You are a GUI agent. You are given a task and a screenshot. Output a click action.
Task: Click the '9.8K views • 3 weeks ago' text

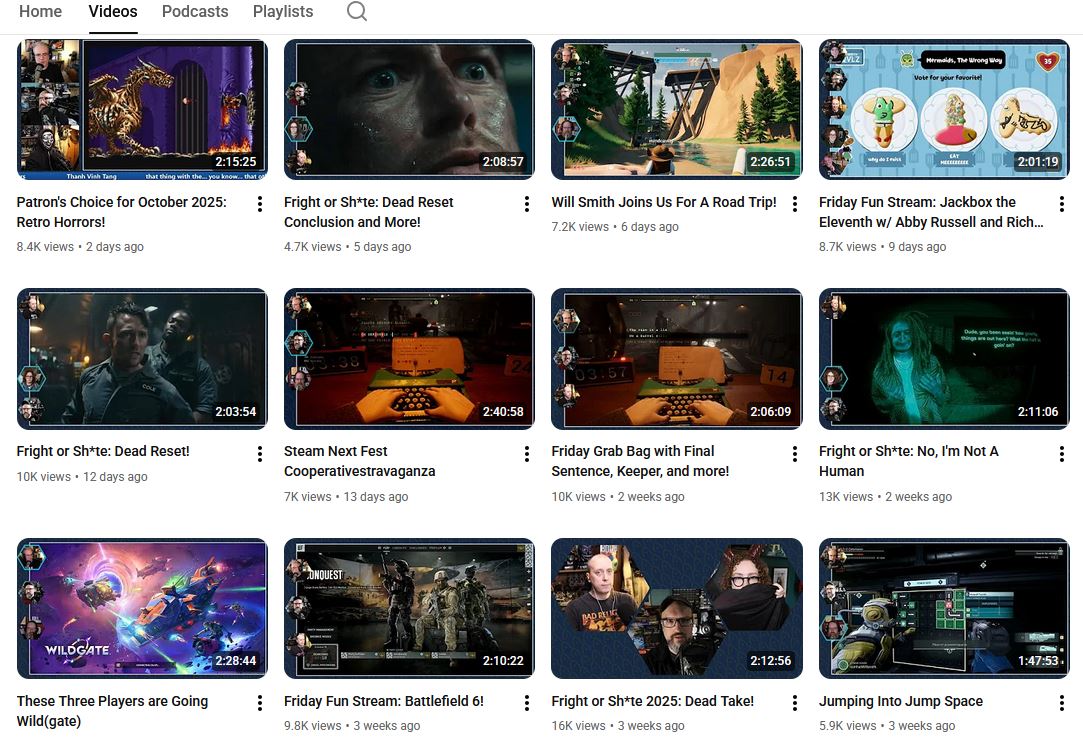pos(352,726)
